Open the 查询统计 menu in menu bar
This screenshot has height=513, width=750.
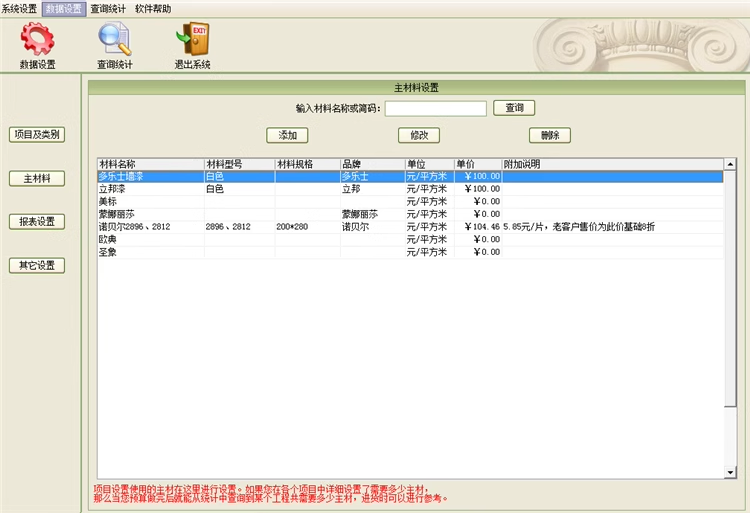pos(108,9)
